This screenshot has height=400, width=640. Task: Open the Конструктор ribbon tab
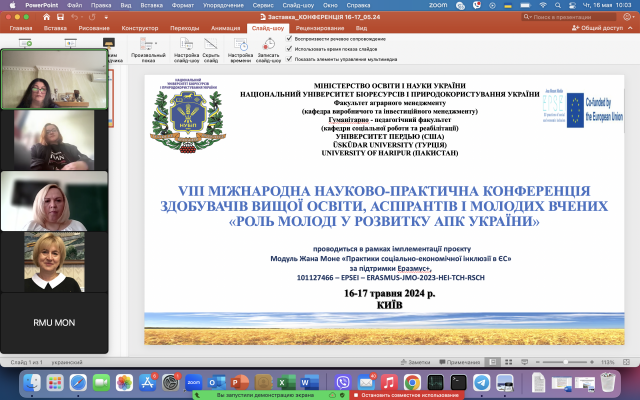tap(140, 28)
